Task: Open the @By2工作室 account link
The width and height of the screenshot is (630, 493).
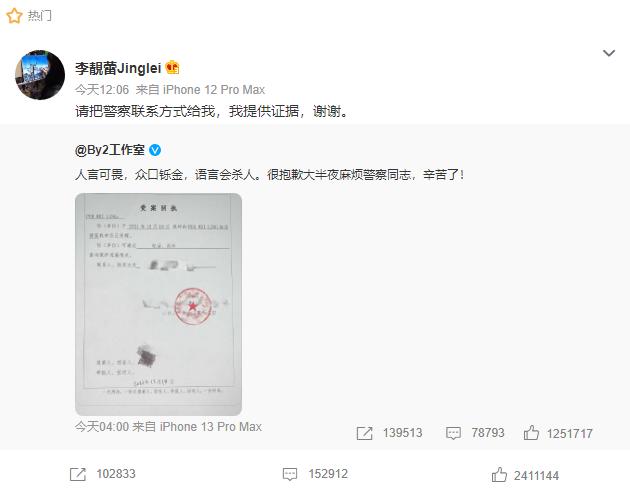Action: [x=110, y=150]
